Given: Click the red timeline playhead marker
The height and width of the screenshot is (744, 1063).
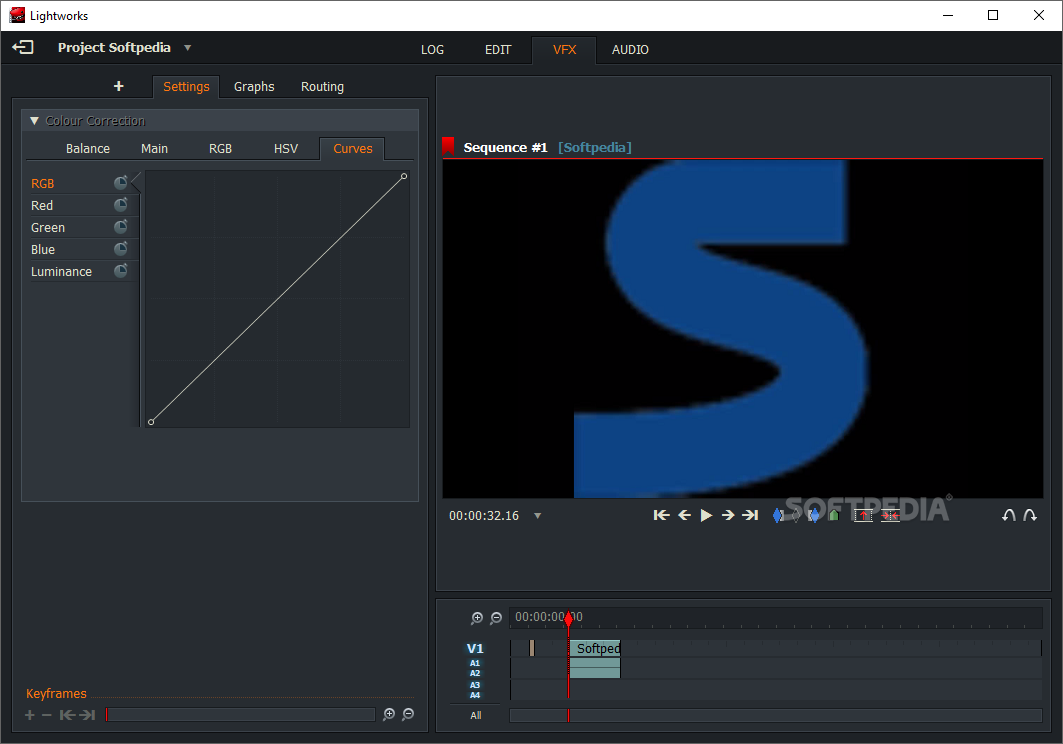Looking at the screenshot, I should coord(569,617).
